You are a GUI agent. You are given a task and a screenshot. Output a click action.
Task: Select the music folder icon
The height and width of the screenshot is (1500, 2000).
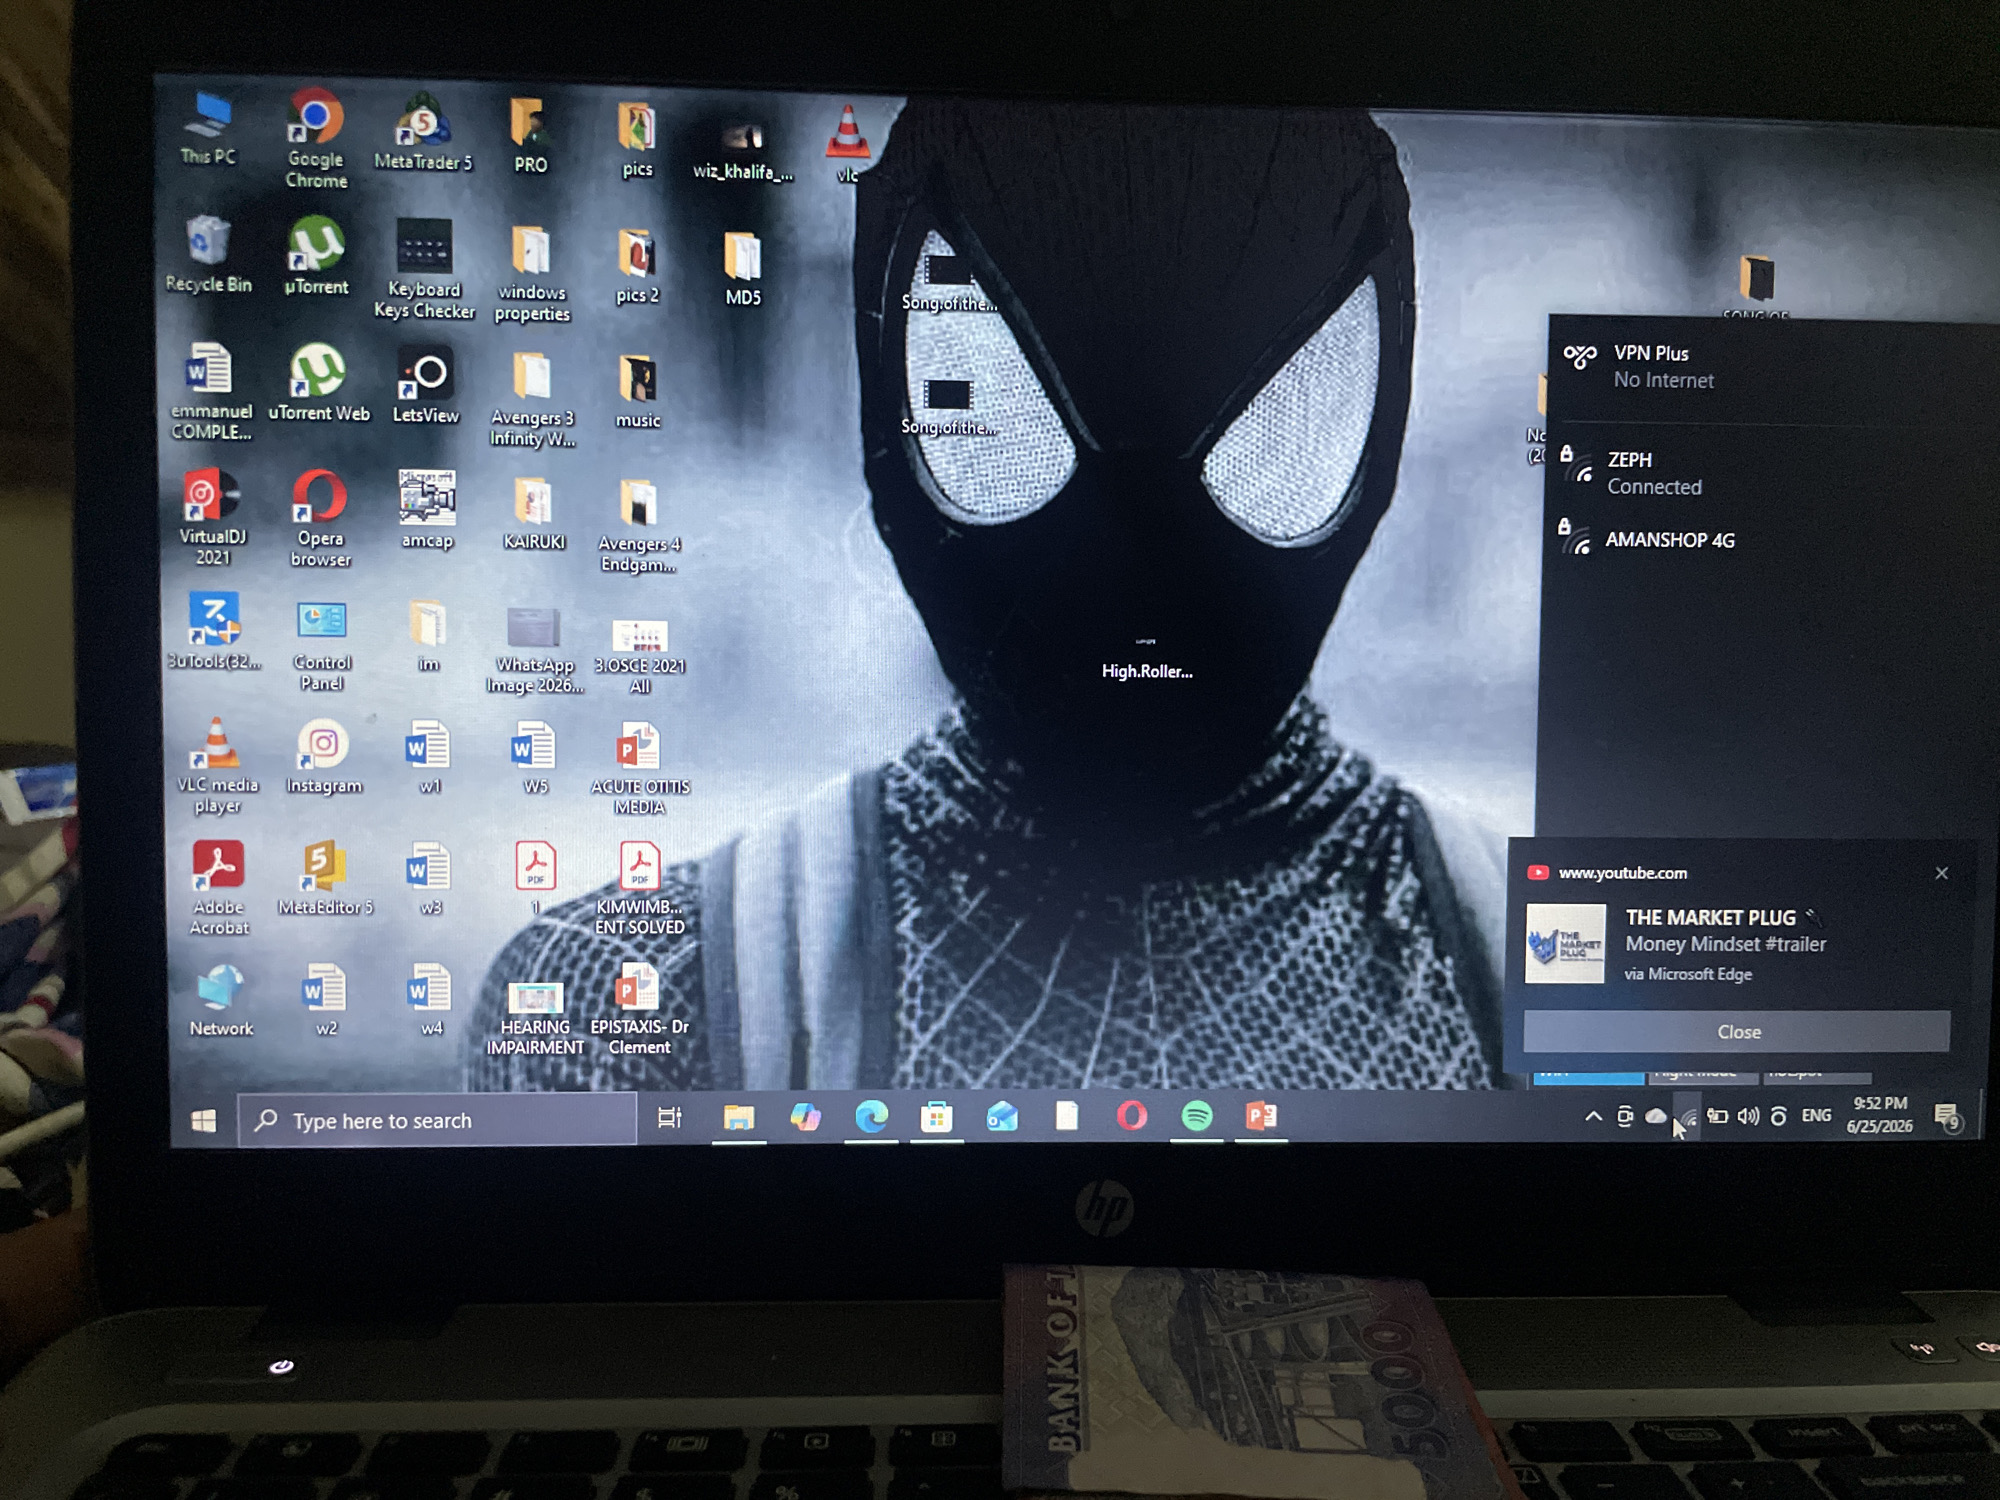(638, 391)
